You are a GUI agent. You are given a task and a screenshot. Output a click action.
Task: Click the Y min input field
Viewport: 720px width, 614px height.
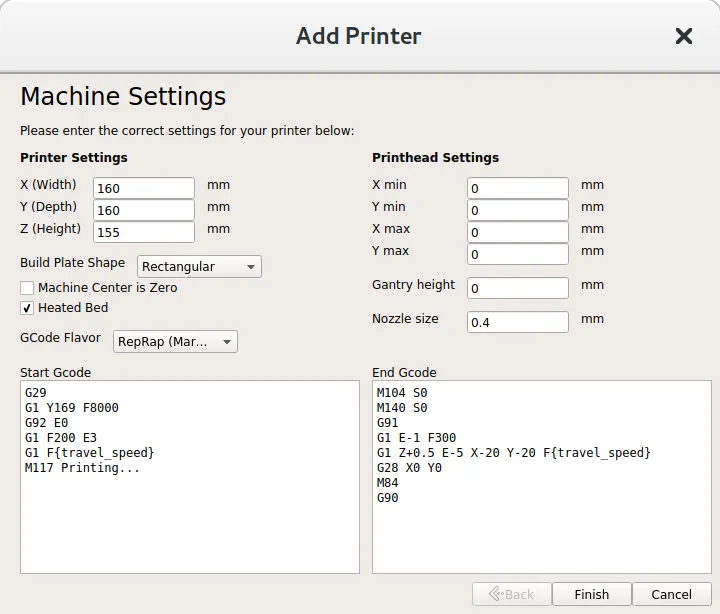coord(518,210)
